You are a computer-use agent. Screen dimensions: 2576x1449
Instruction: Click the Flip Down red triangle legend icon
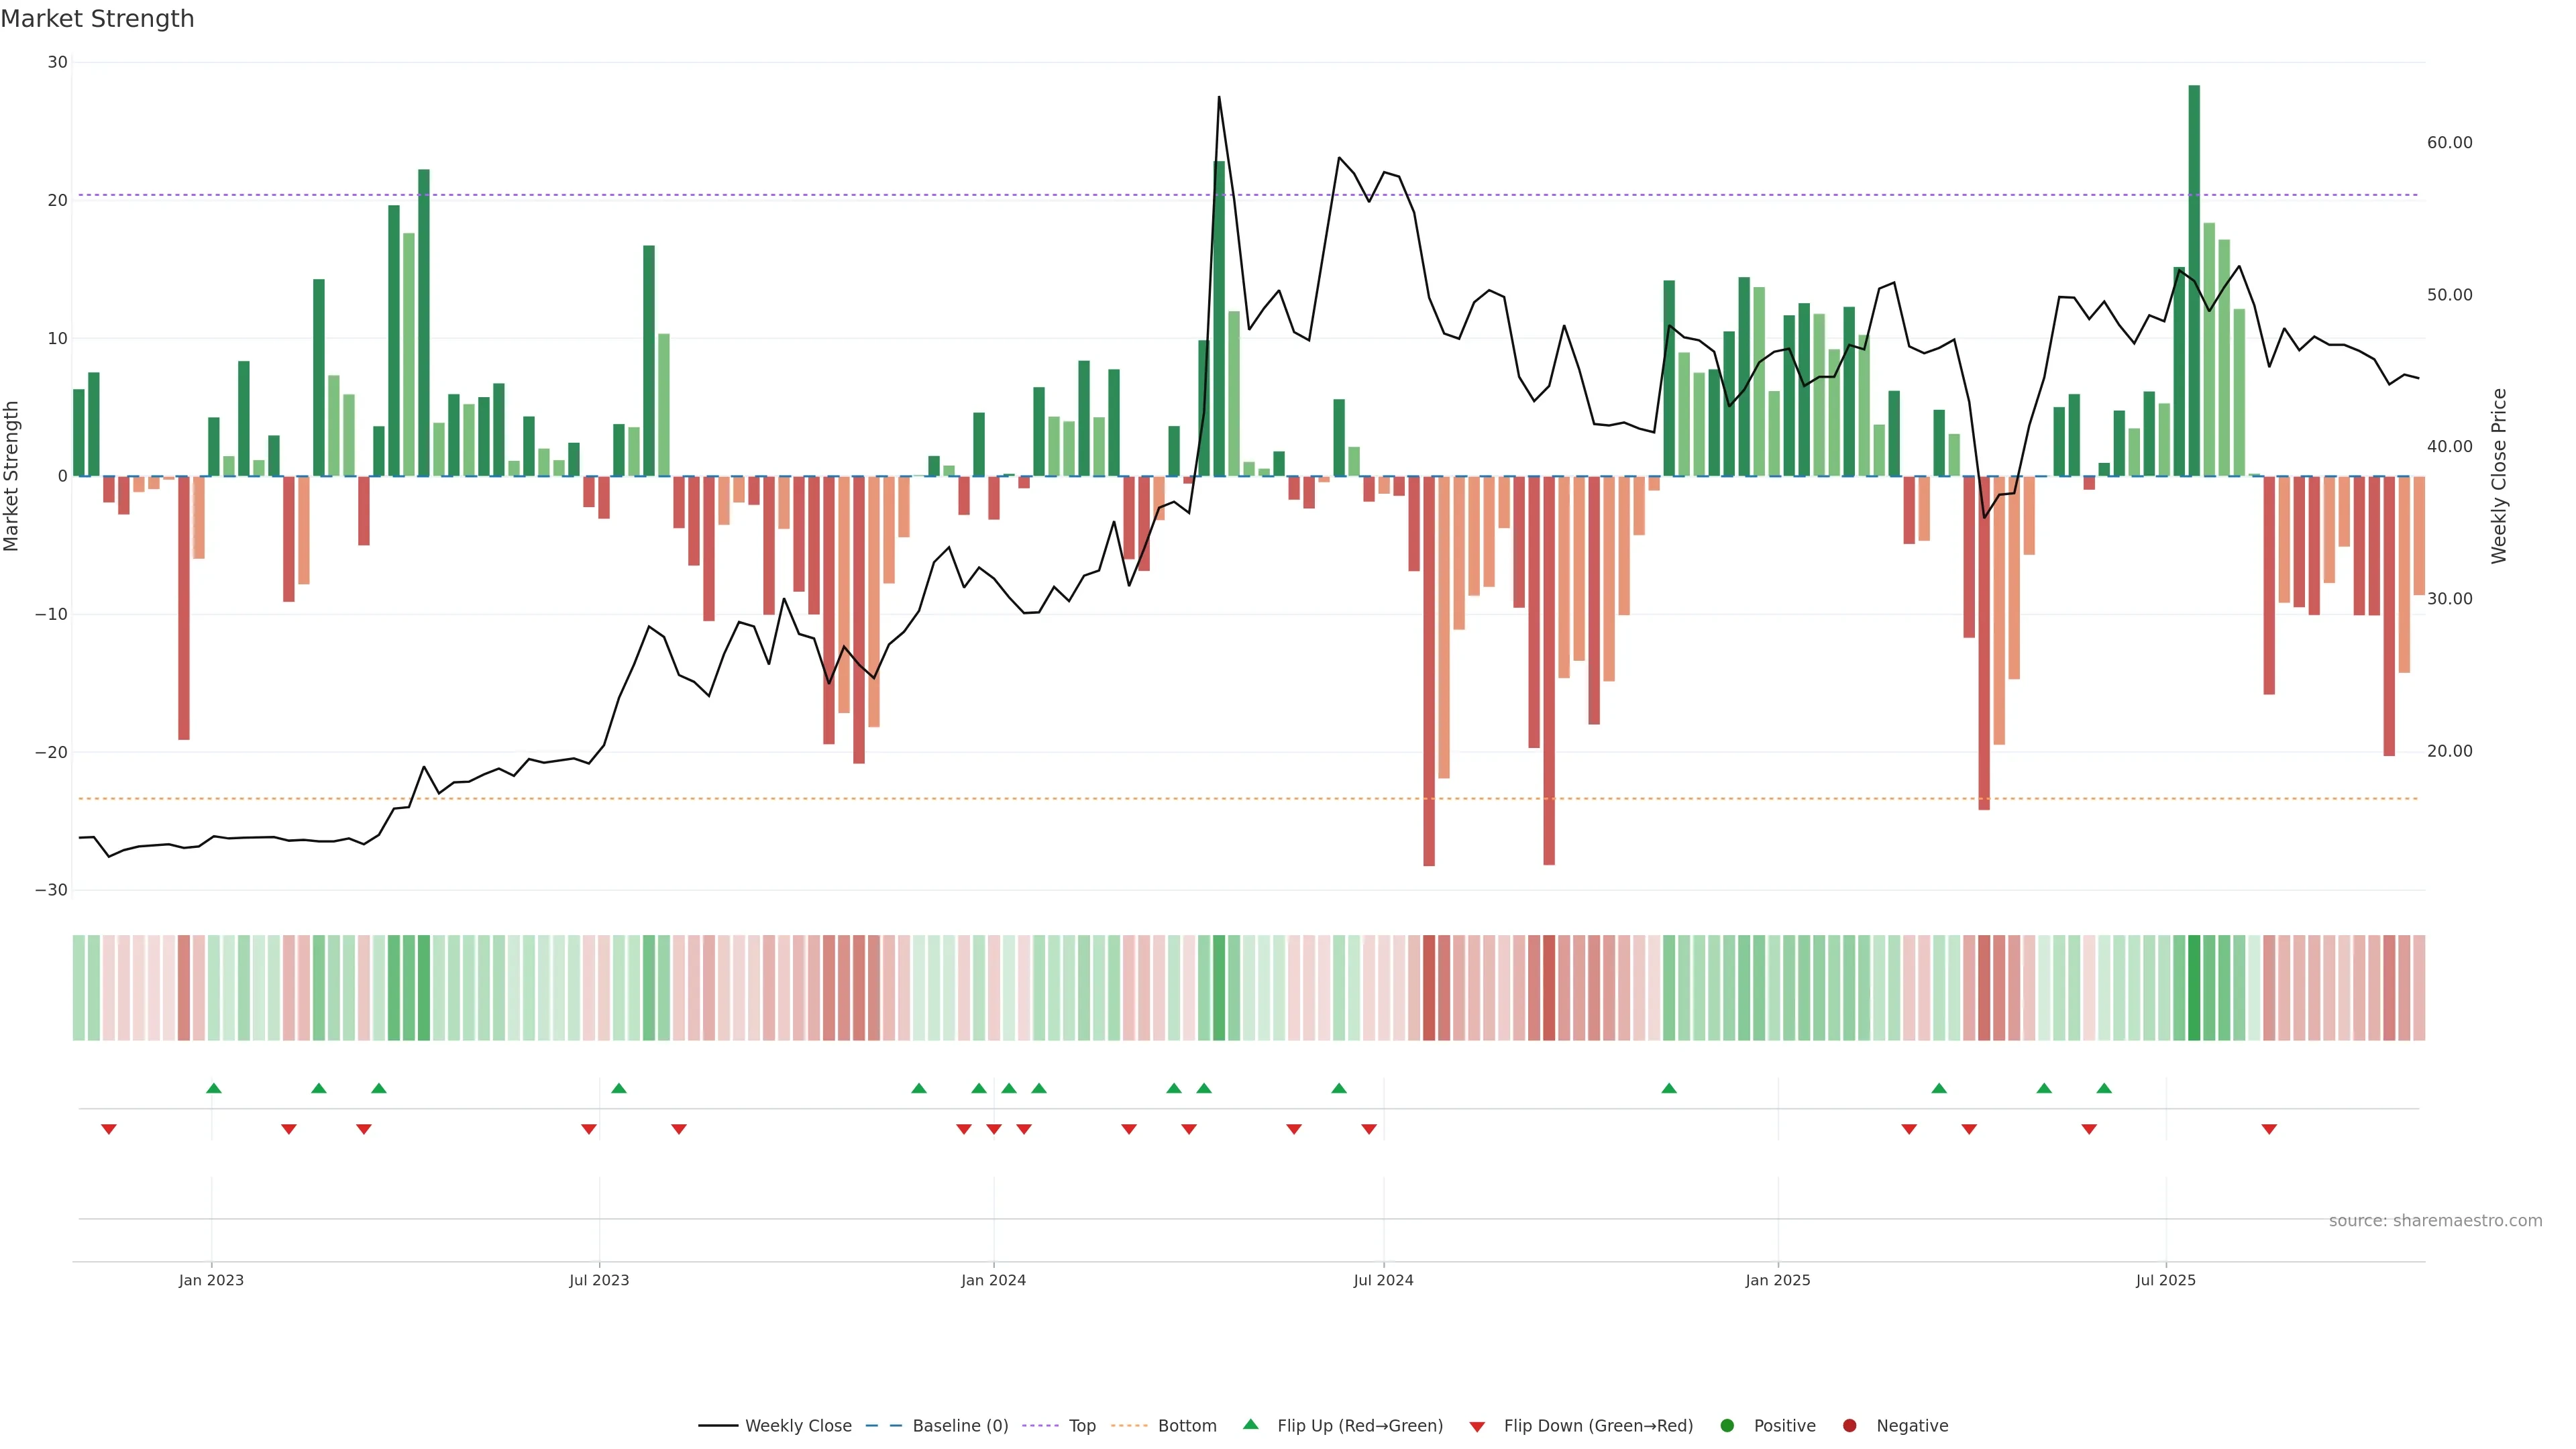click(x=1477, y=1426)
